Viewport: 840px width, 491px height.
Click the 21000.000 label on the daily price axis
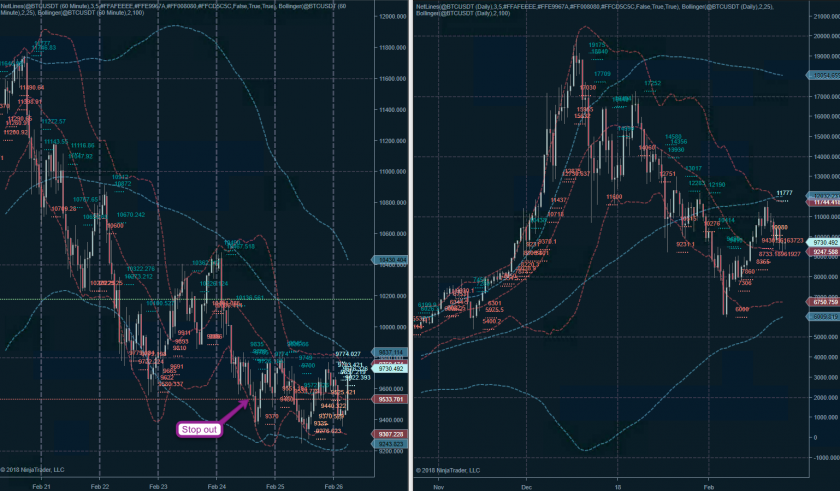pyautogui.click(x=827, y=17)
